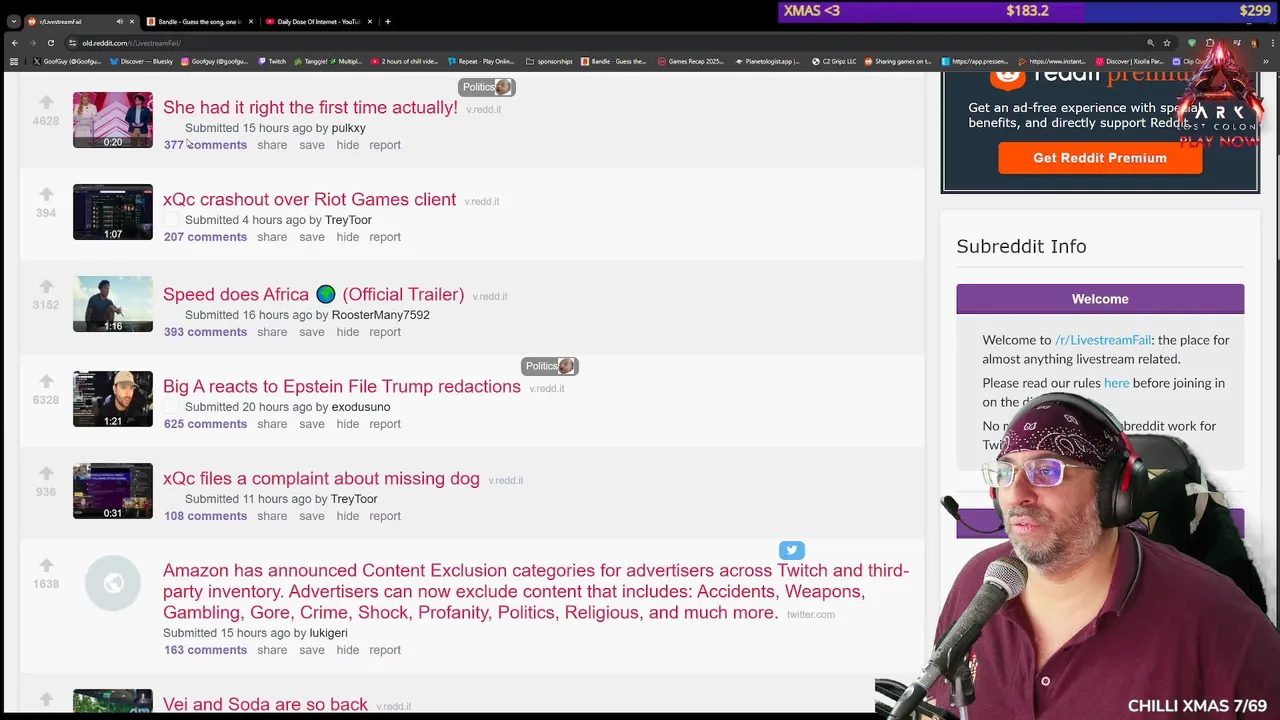This screenshot has width=1280, height=720.
Task: Upvote the xQc crashout over Riot Games post
Action: point(46,194)
